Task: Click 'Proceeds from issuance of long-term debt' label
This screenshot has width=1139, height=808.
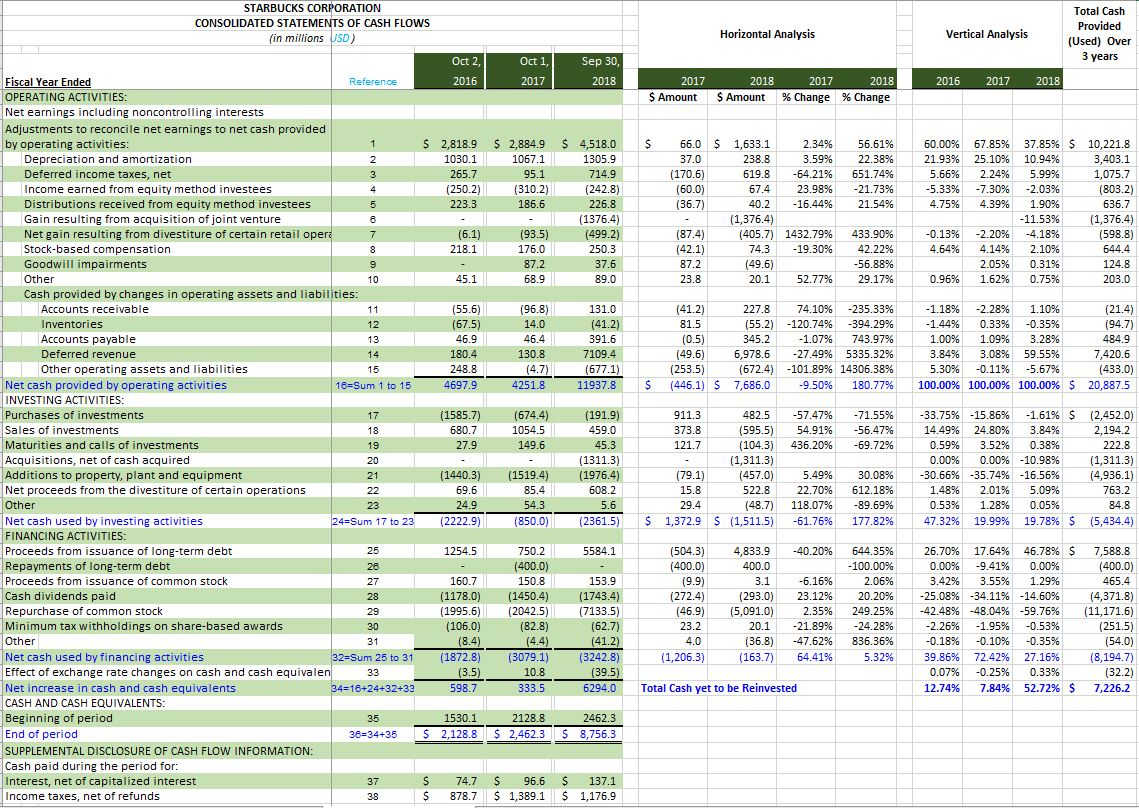Action: pyautogui.click(x=118, y=551)
